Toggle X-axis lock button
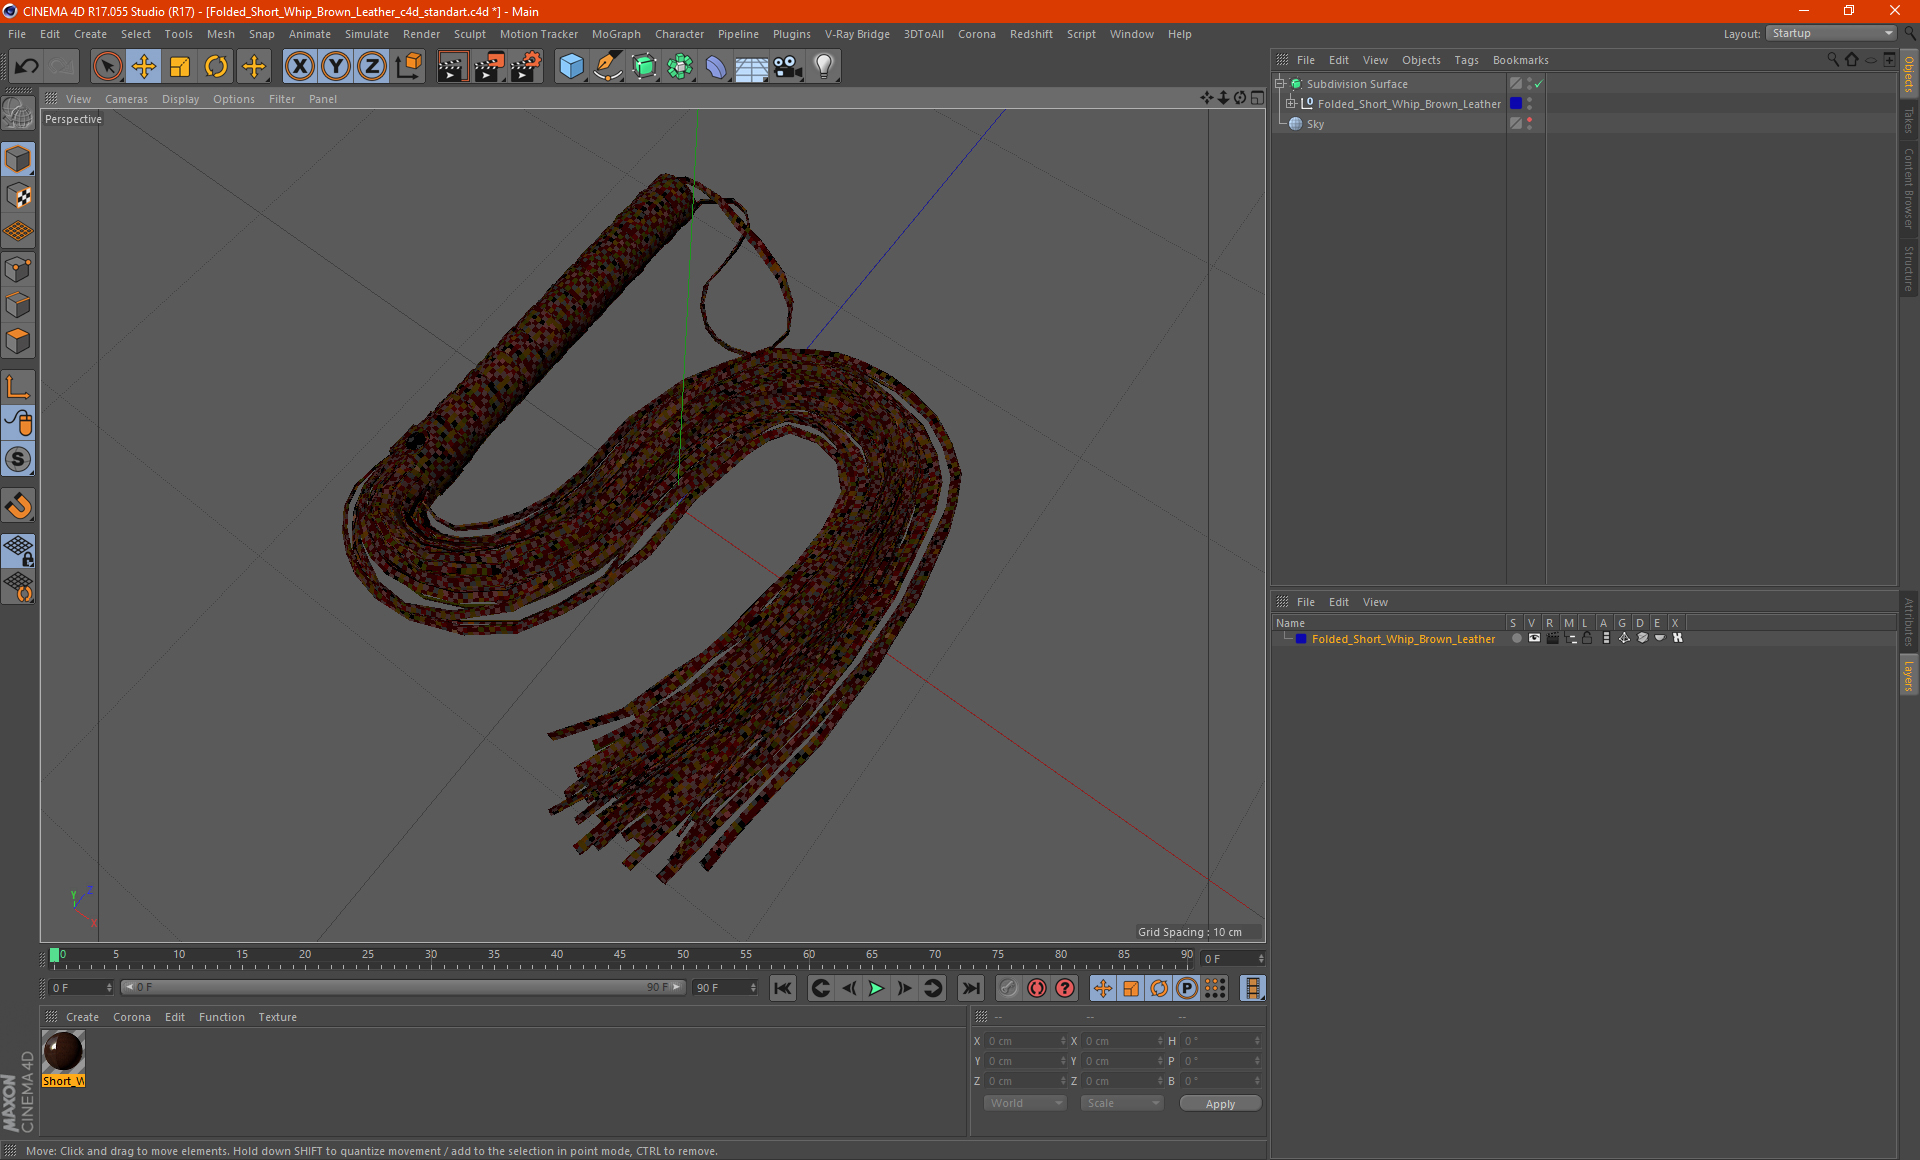This screenshot has height=1160, width=1920. pos(299,67)
